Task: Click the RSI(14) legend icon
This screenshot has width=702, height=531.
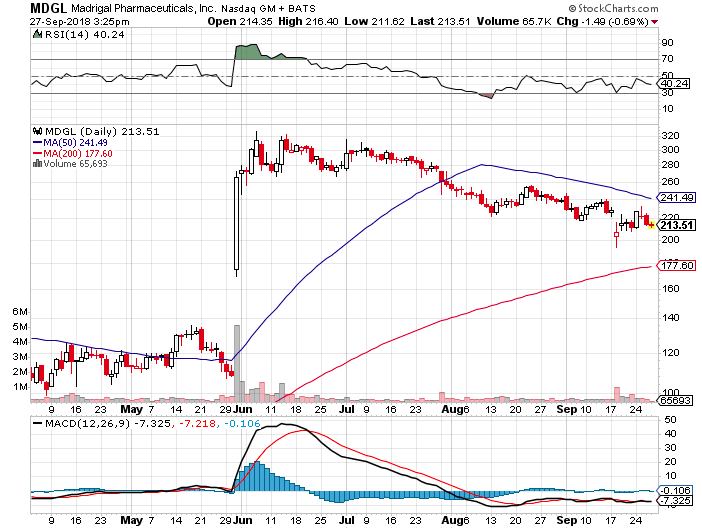Action: [38, 34]
